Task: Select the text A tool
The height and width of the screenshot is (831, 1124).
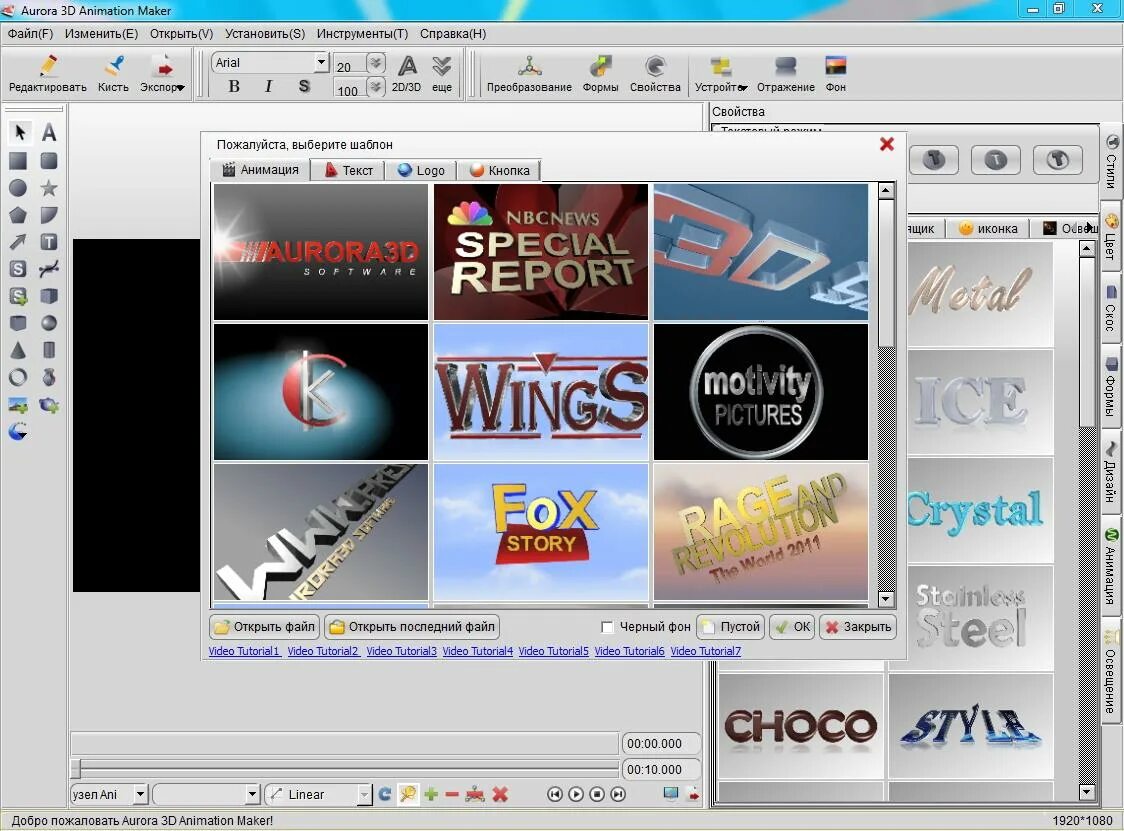Action: coord(49,132)
